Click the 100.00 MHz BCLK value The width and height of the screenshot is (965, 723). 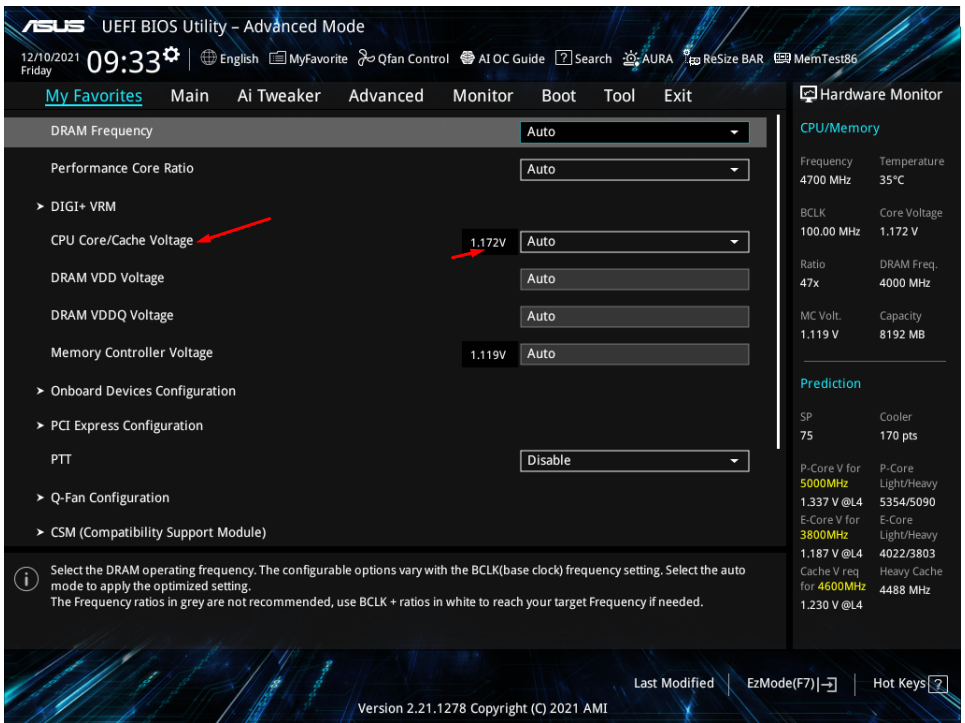tap(830, 232)
